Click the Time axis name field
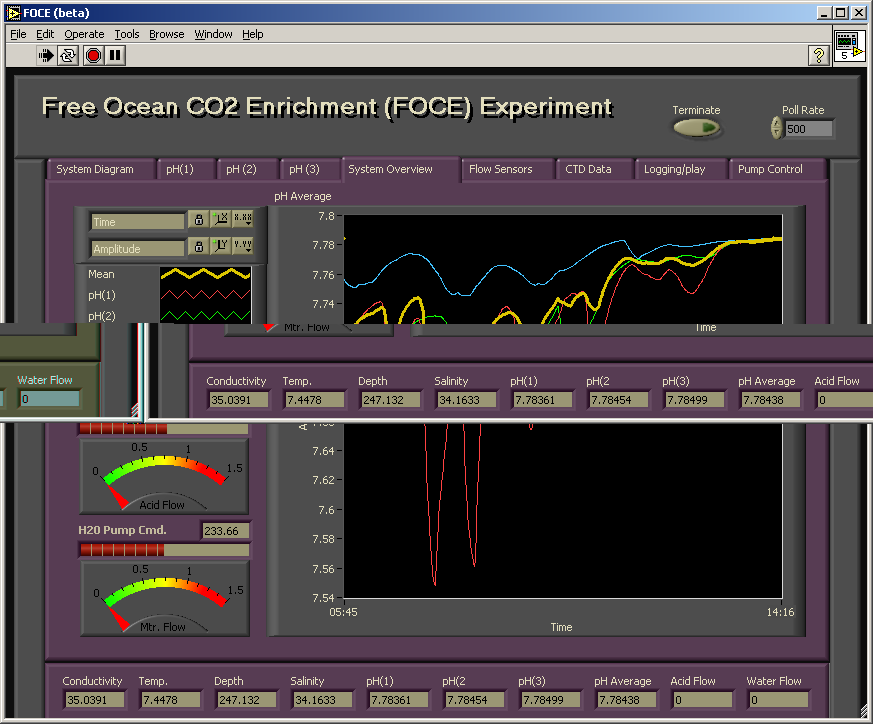Viewport: 873px width, 724px height. pos(138,222)
